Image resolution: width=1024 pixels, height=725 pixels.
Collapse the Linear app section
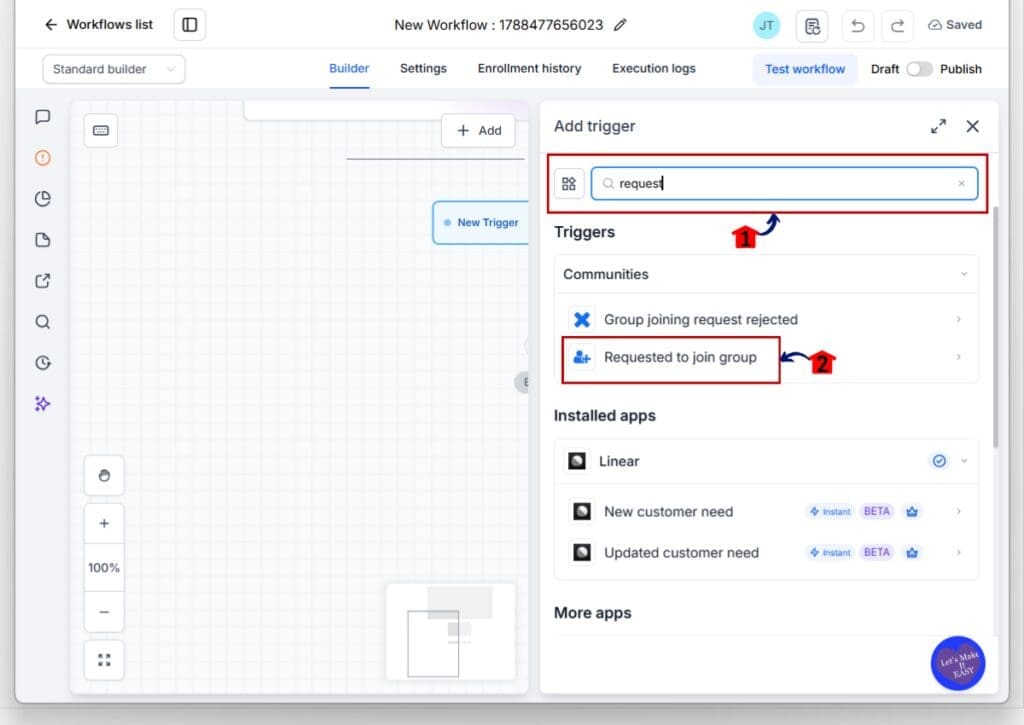point(964,461)
